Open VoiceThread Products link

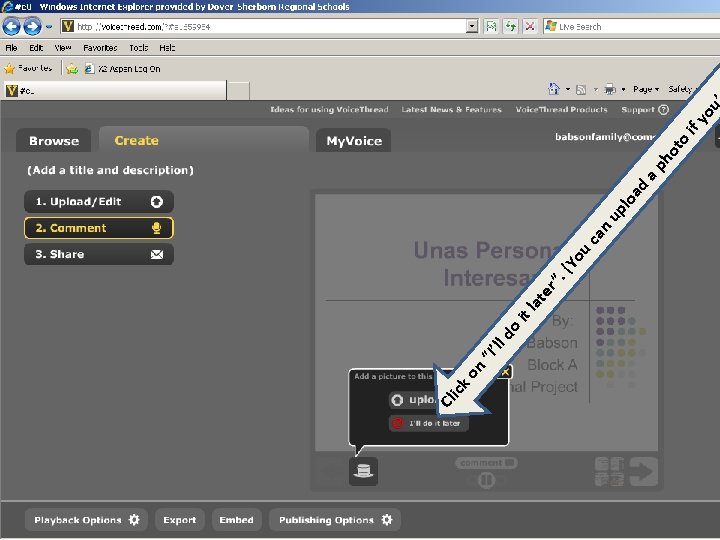[x=561, y=109]
